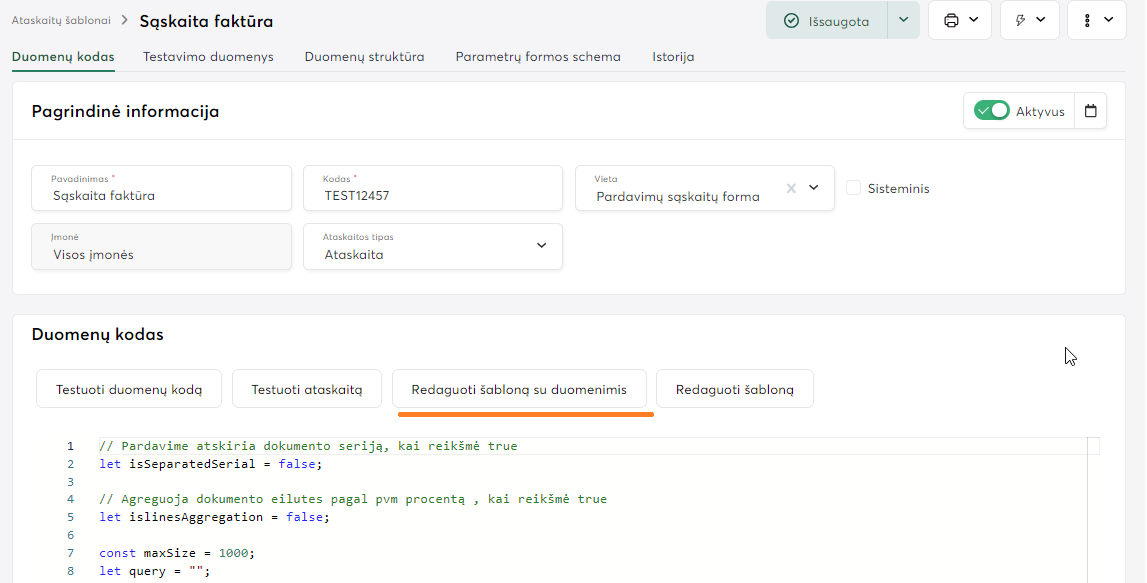Go to Parametrų formos schema tab
The image size is (1147, 583).
tap(538, 57)
